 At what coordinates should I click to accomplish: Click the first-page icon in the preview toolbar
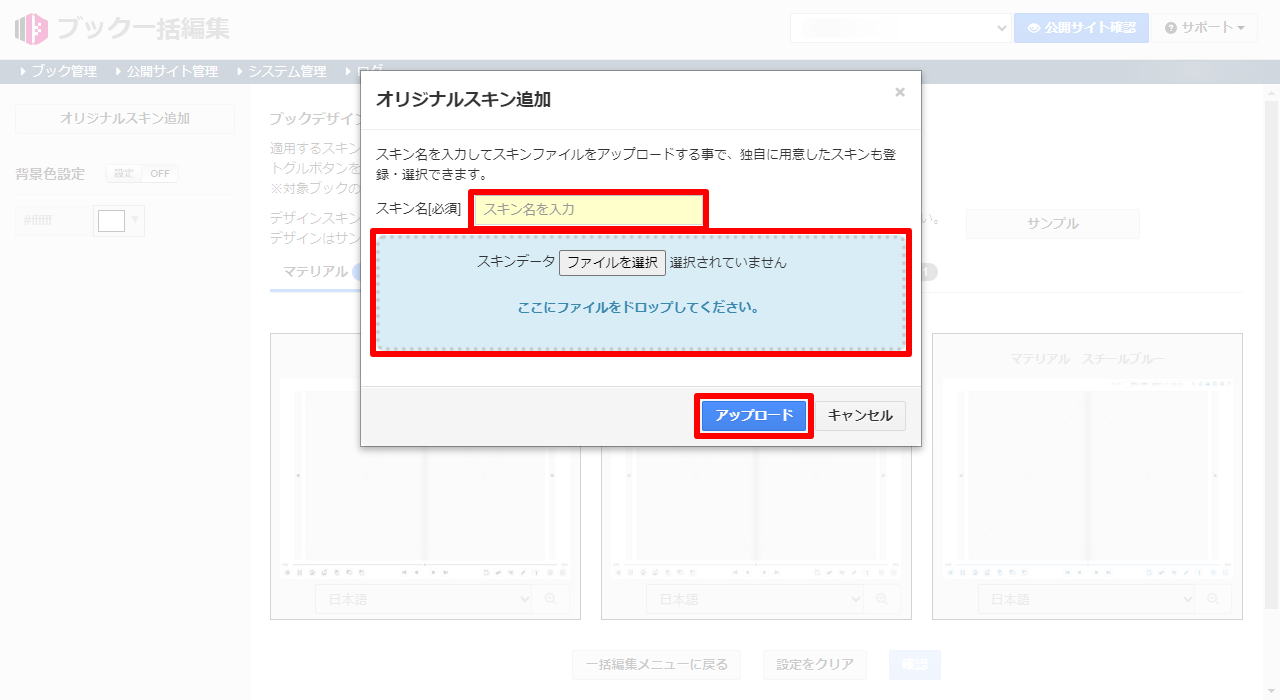(x=405, y=572)
